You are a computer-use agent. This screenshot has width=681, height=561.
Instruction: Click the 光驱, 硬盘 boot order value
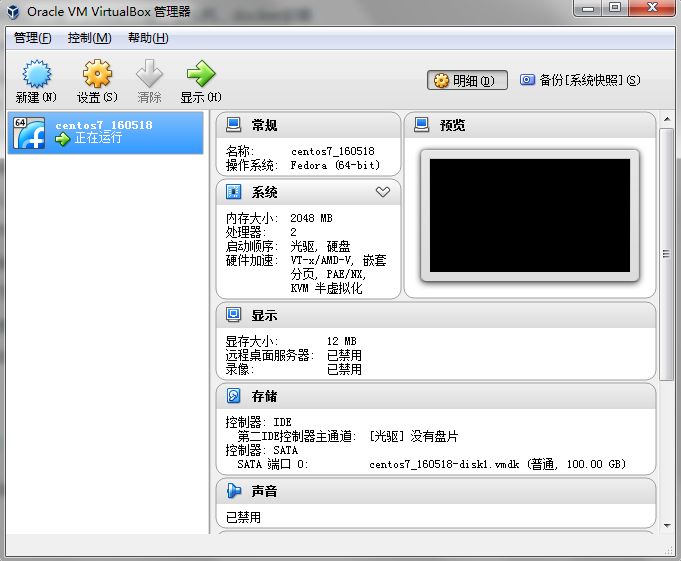[320, 246]
